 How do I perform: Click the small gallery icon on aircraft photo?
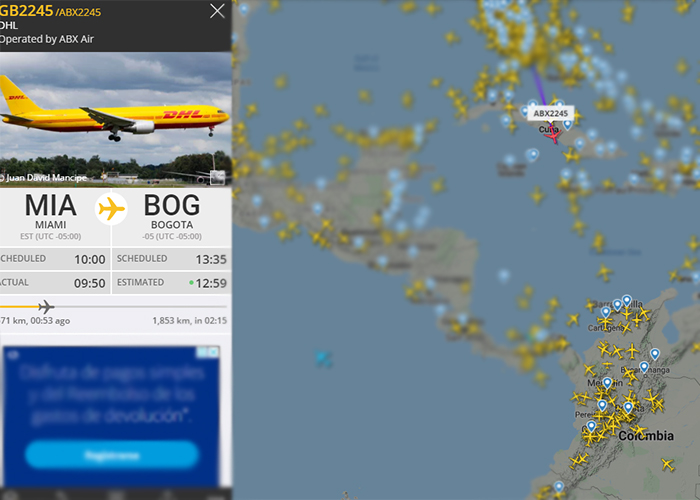pos(217,177)
